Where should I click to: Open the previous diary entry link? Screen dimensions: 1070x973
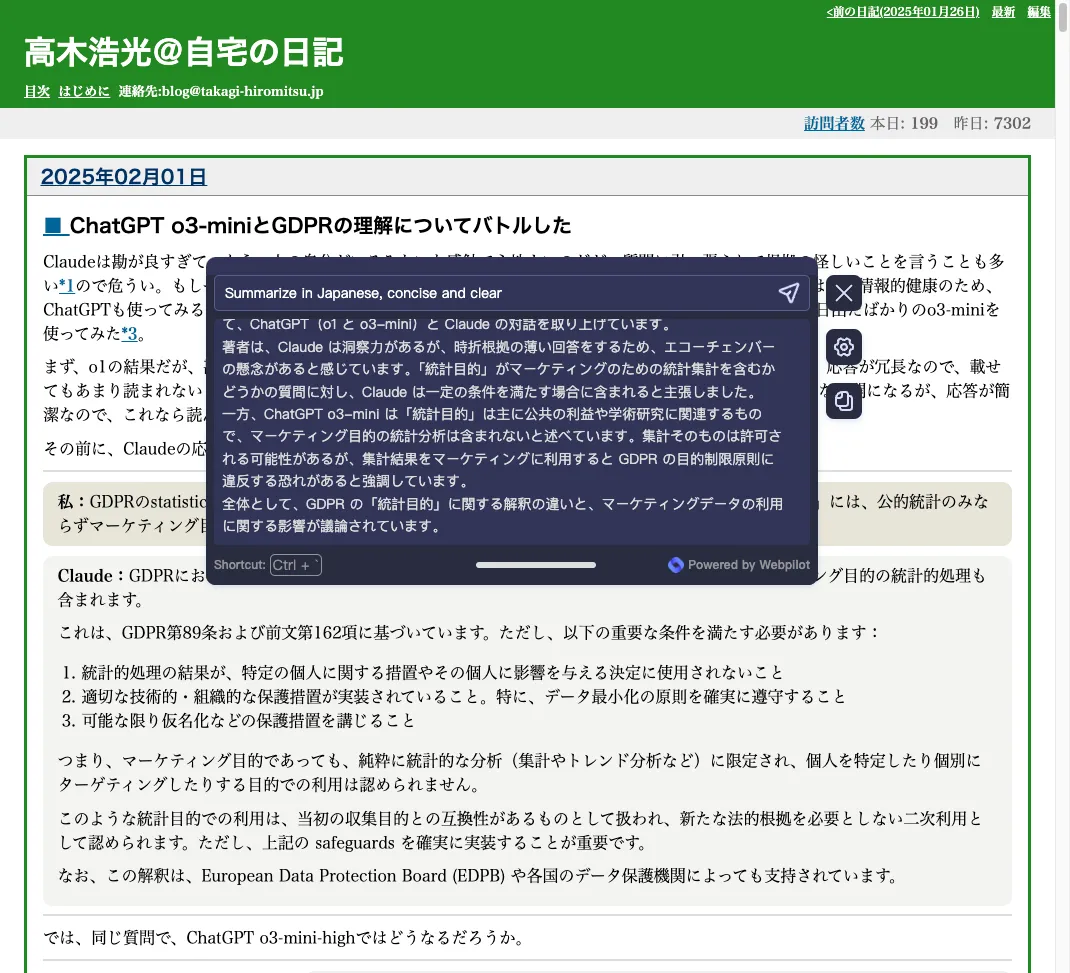pyautogui.click(x=902, y=12)
